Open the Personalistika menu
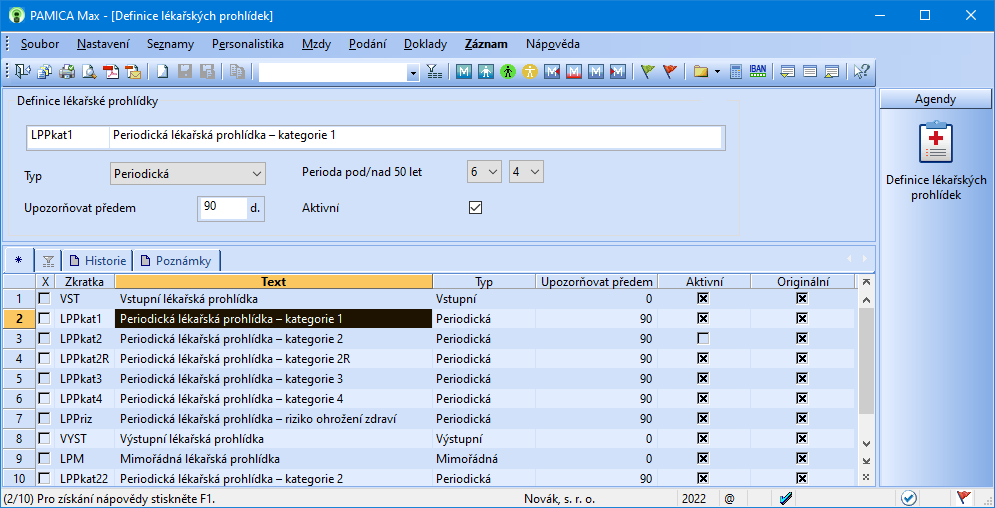995x508 pixels. coord(247,44)
